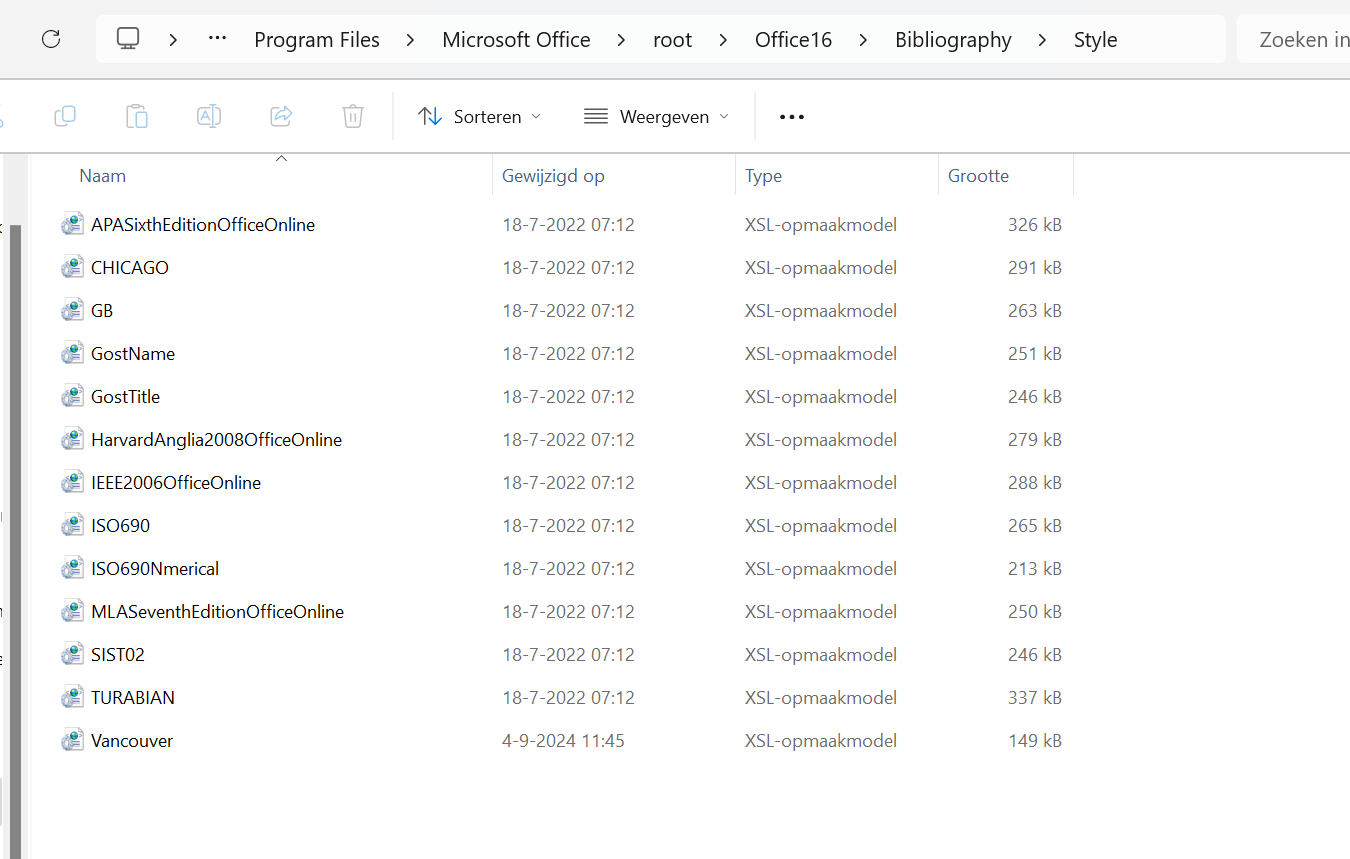The image size is (1350, 859).
Task: Select file name GostTitle
Action: pos(125,397)
